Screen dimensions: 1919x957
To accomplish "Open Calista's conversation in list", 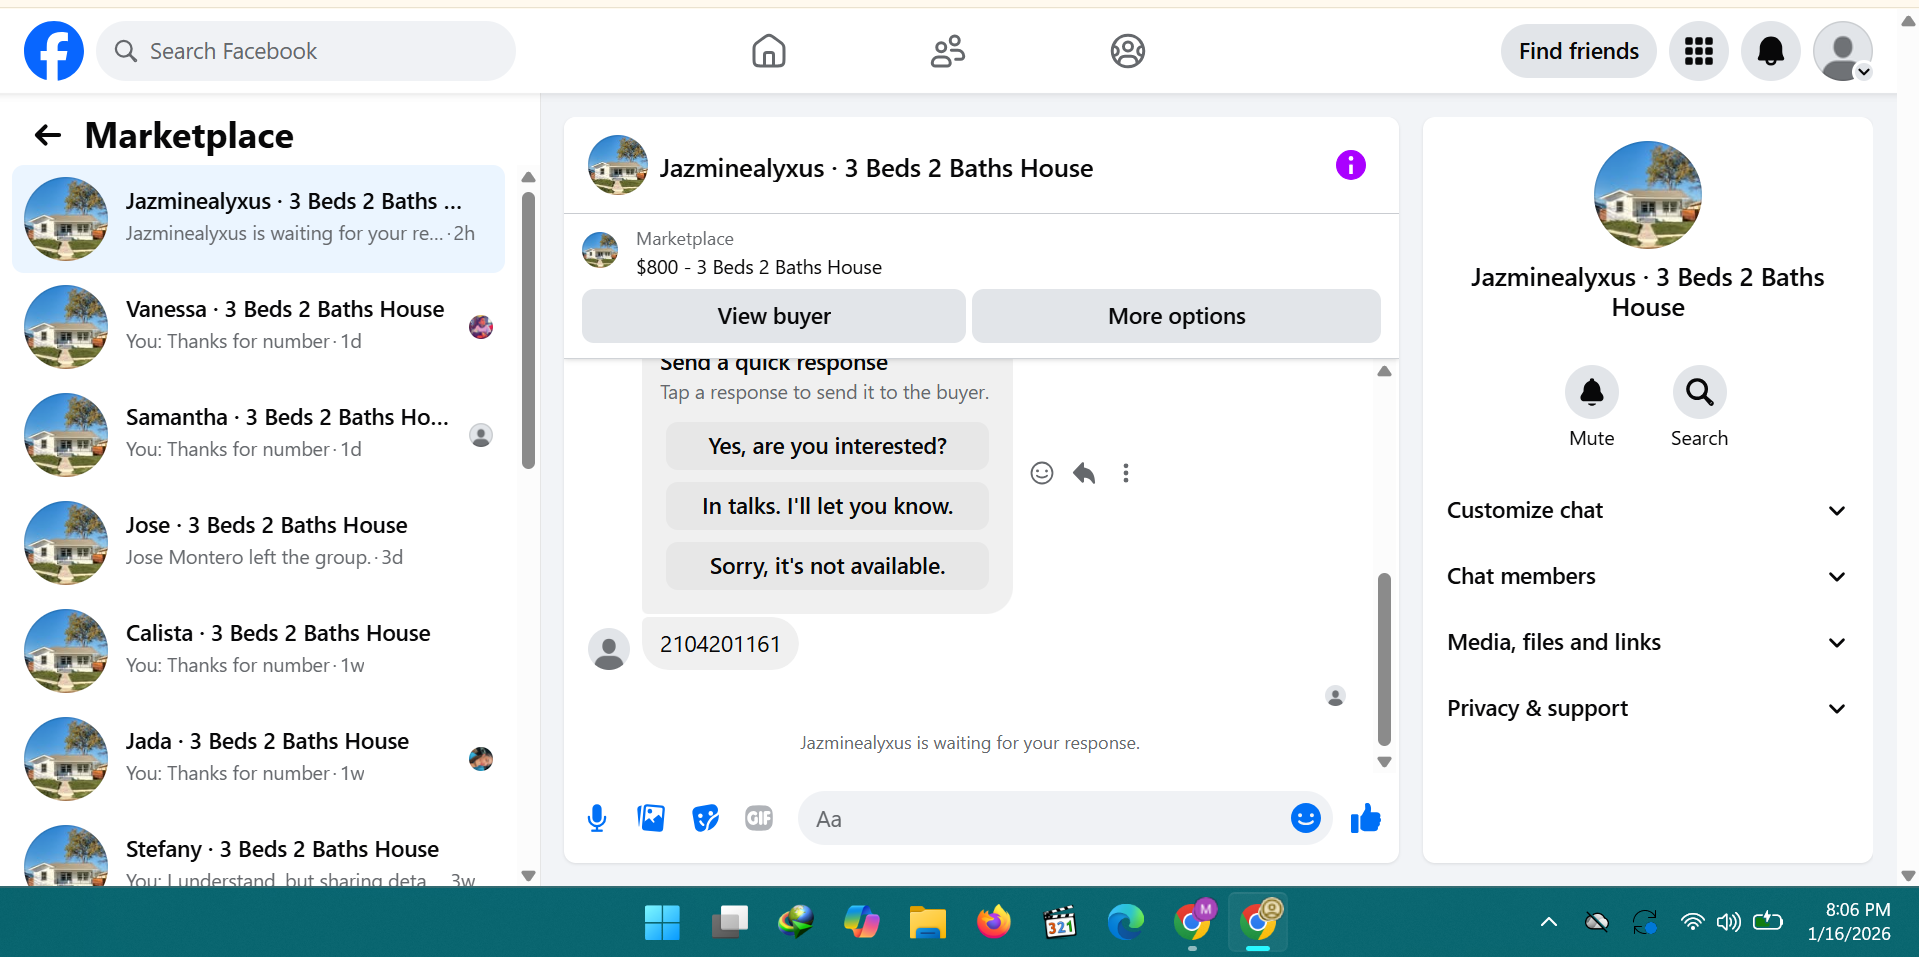I will click(258, 650).
